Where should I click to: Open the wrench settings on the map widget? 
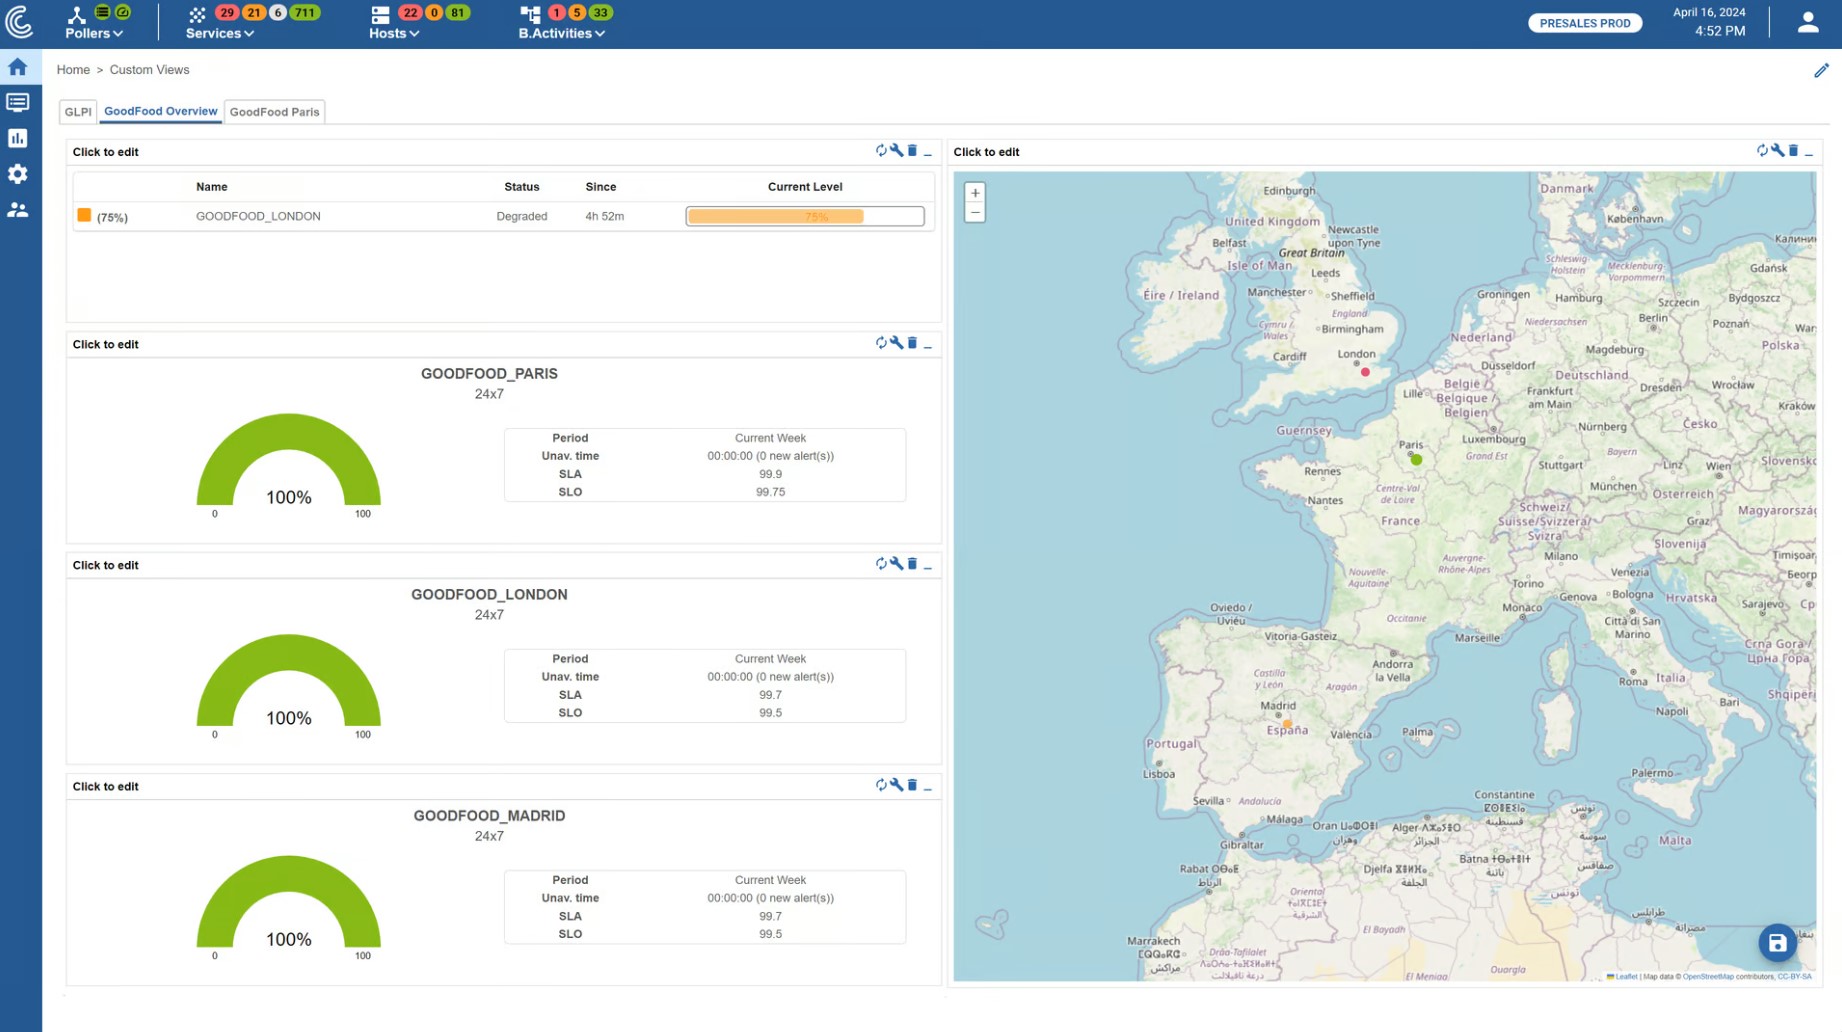point(1779,150)
